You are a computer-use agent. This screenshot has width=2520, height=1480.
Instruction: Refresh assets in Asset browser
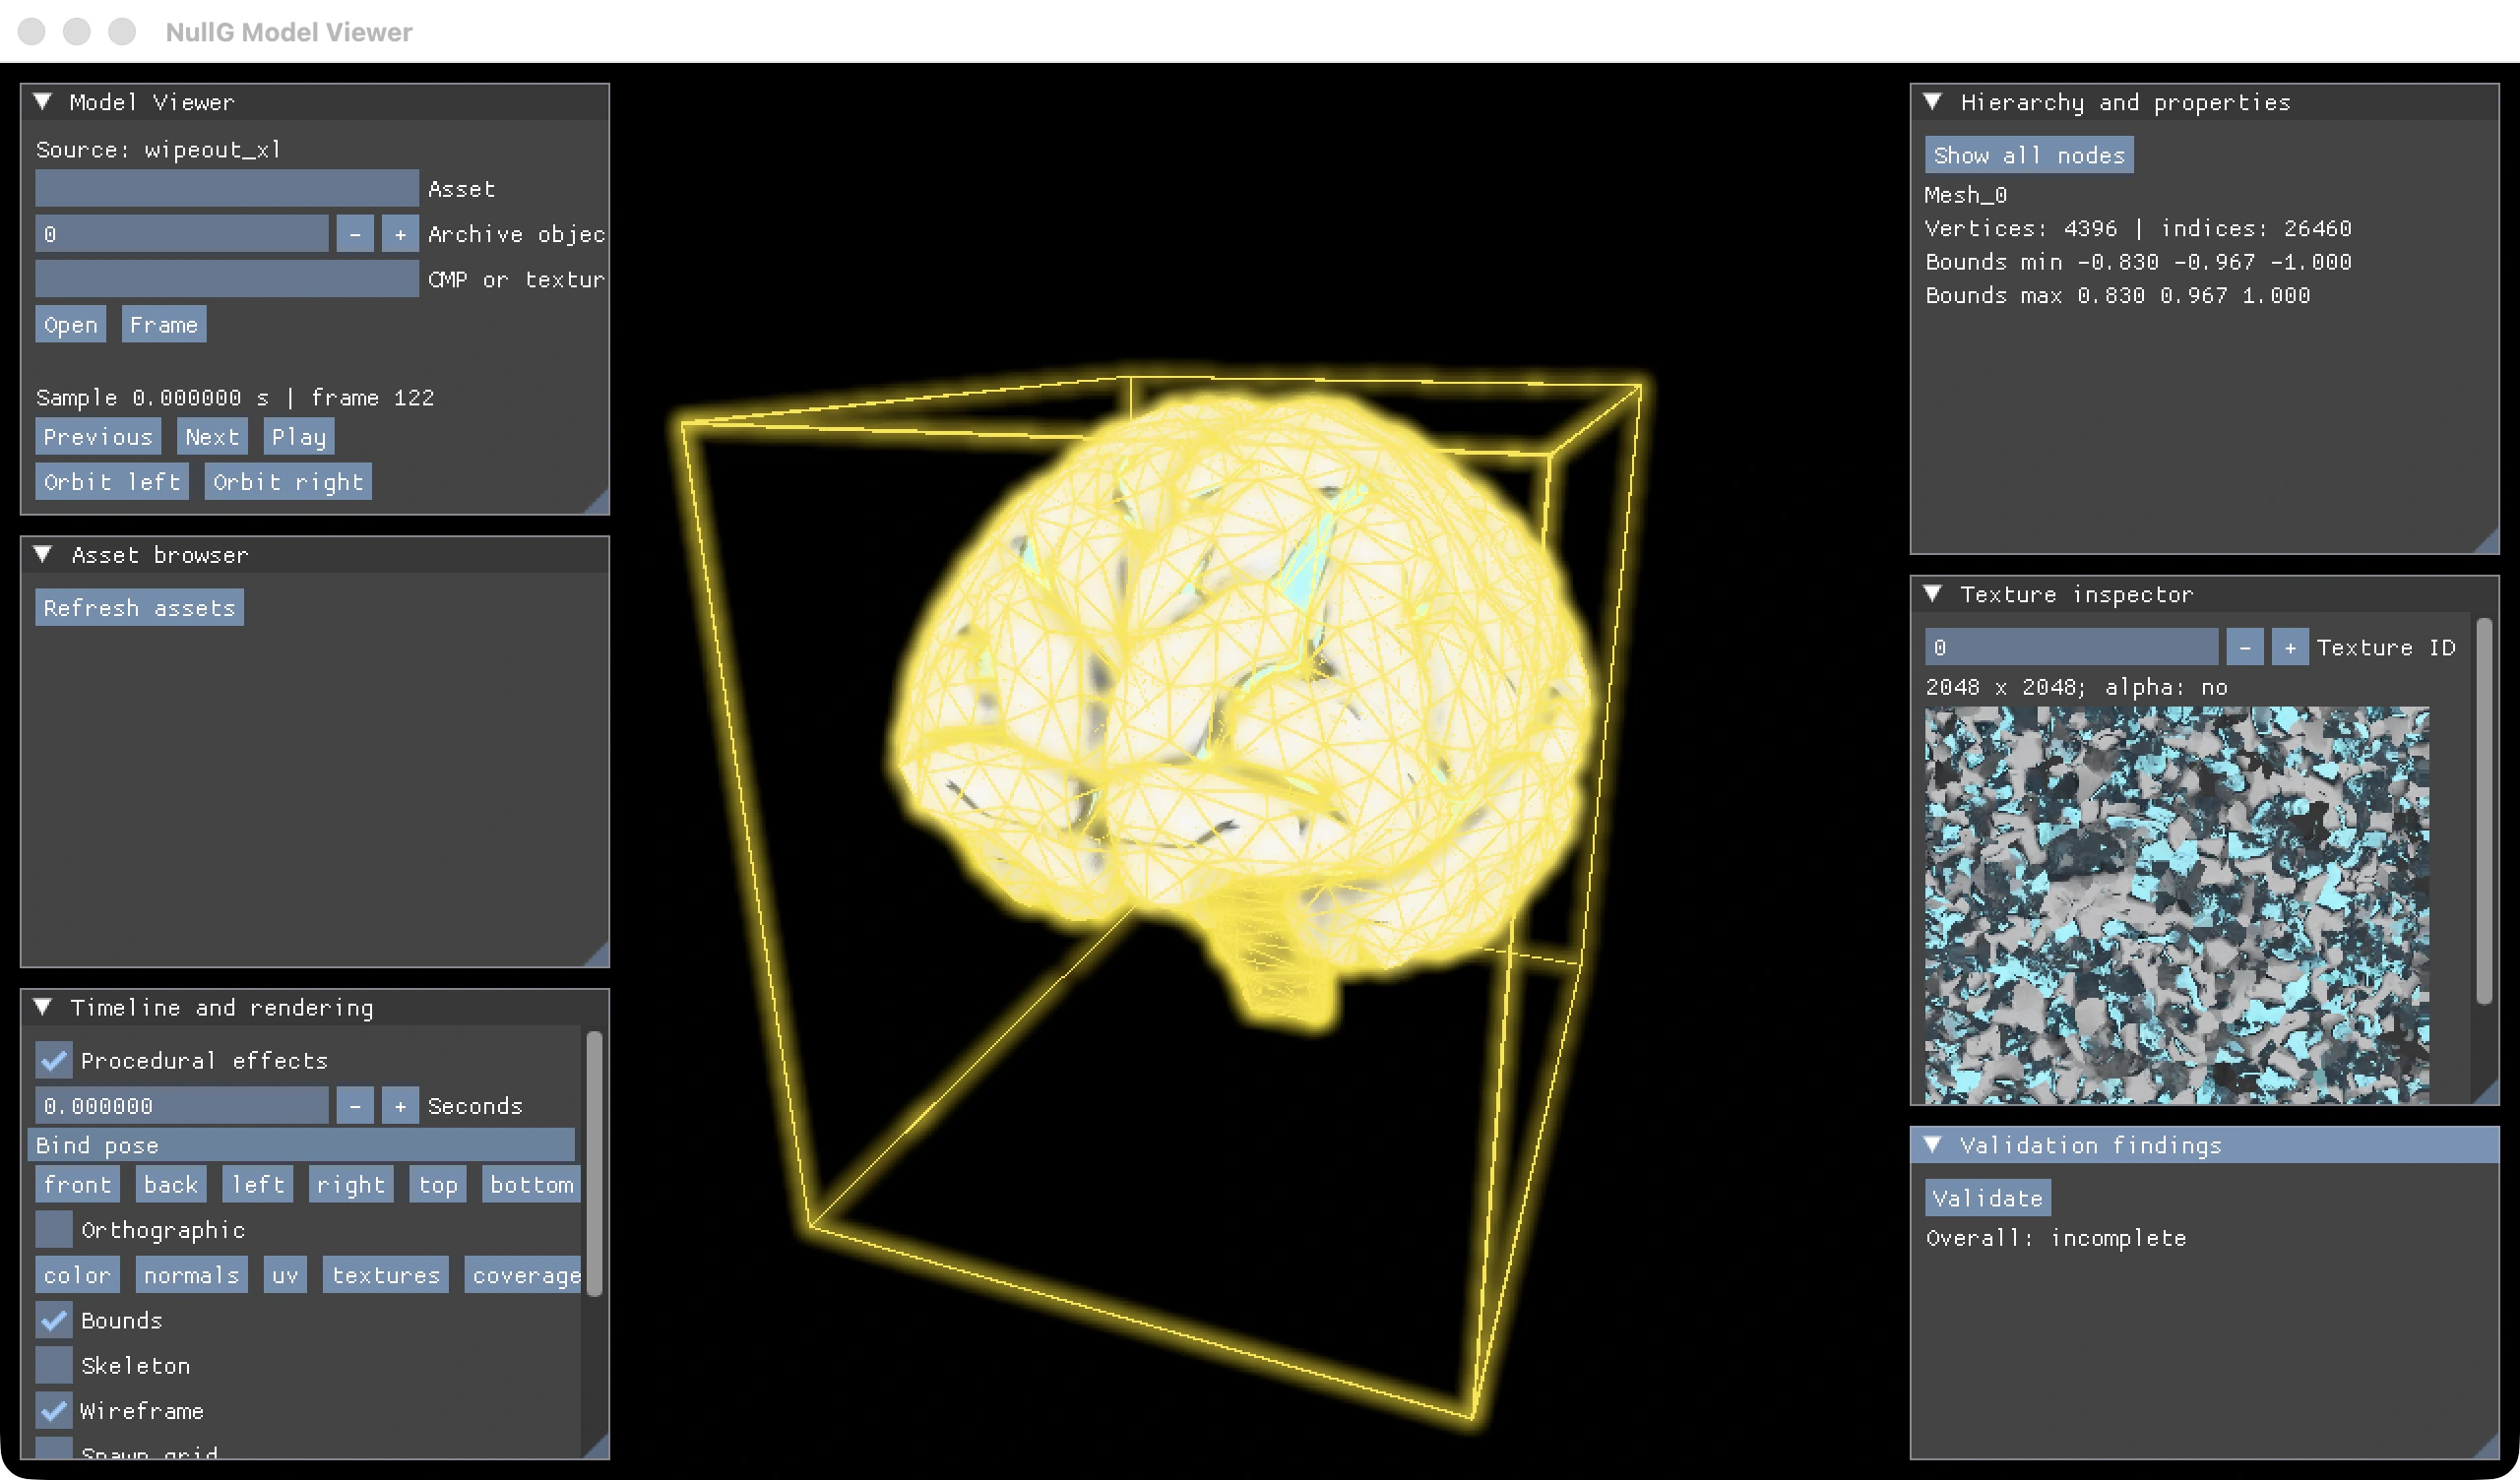pos(140,608)
